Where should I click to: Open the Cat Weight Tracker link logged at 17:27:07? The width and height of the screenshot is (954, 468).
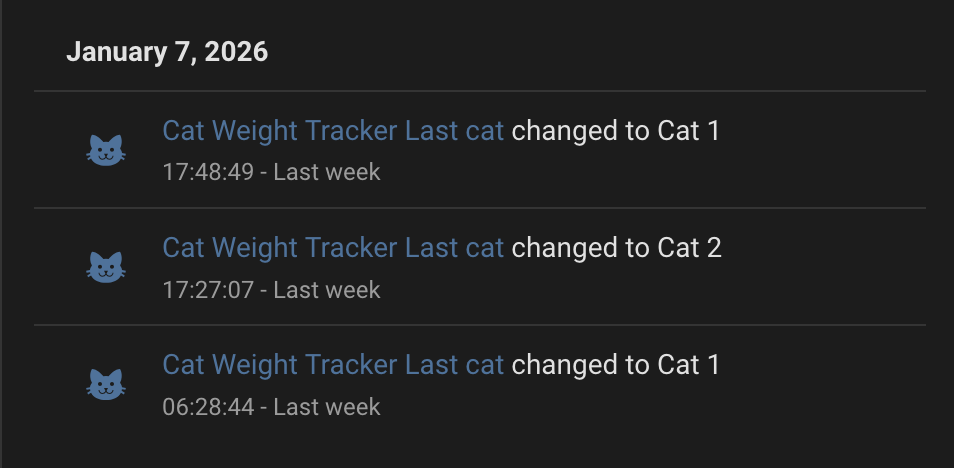click(x=333, y=248)
